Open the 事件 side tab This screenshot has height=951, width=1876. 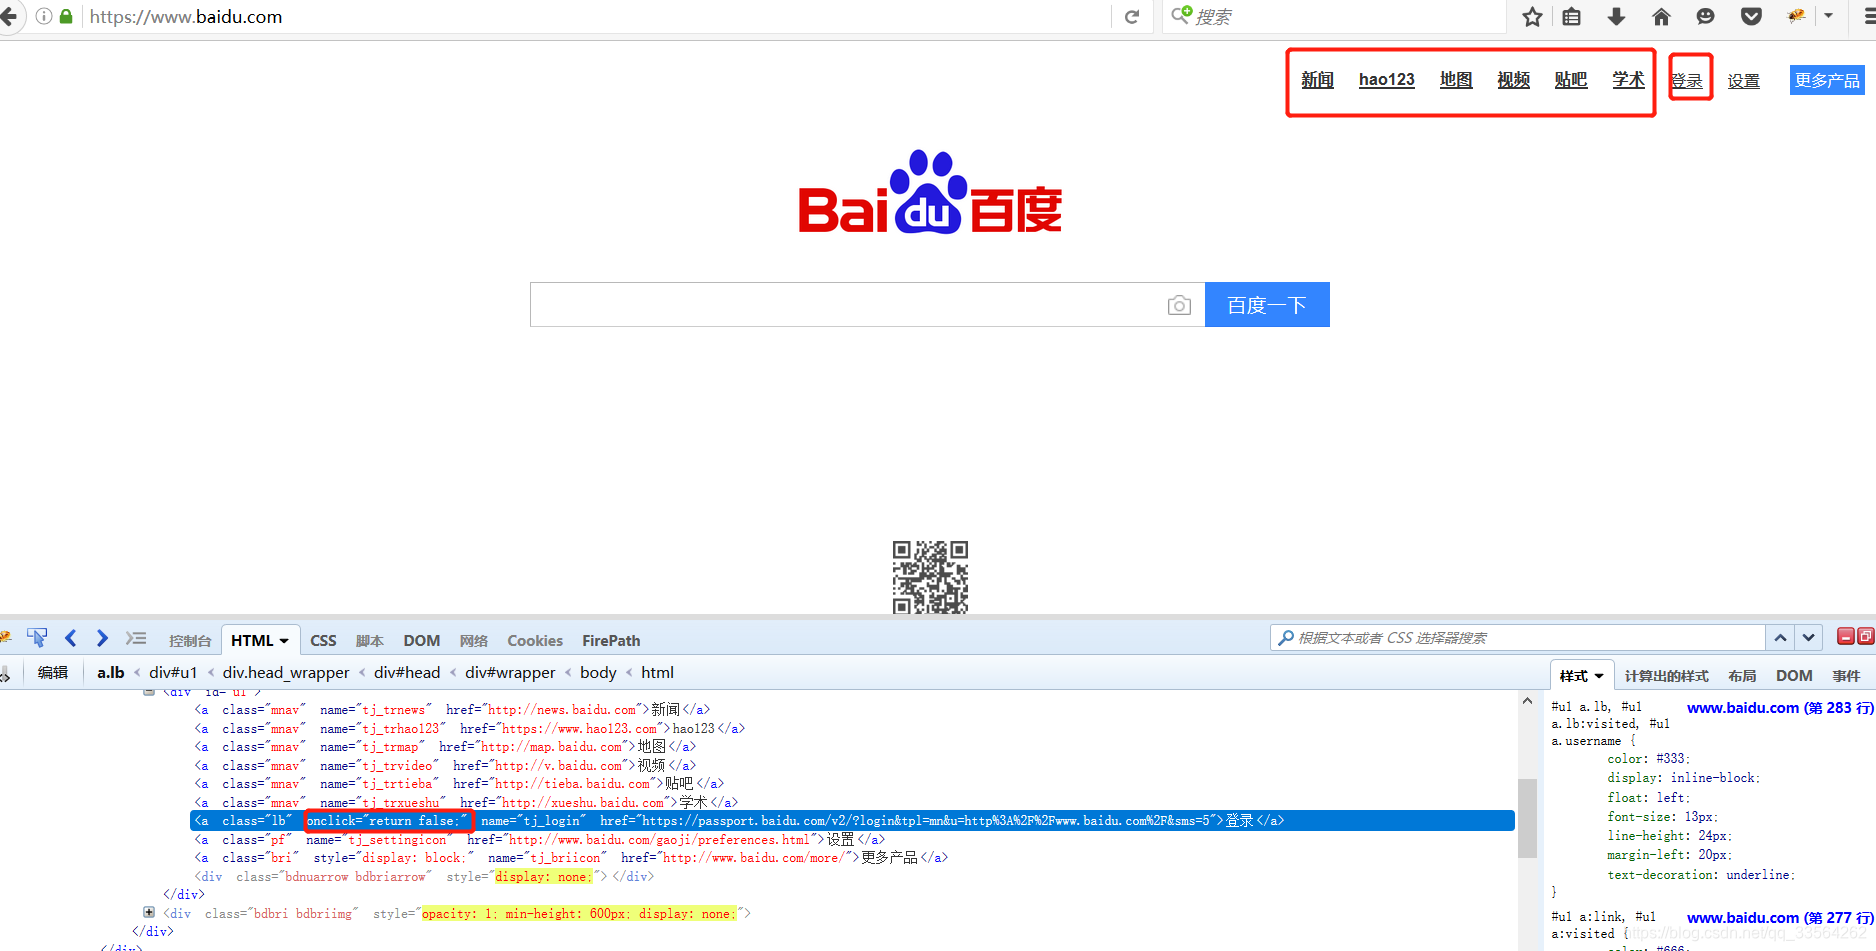[x=1846, y=676]
